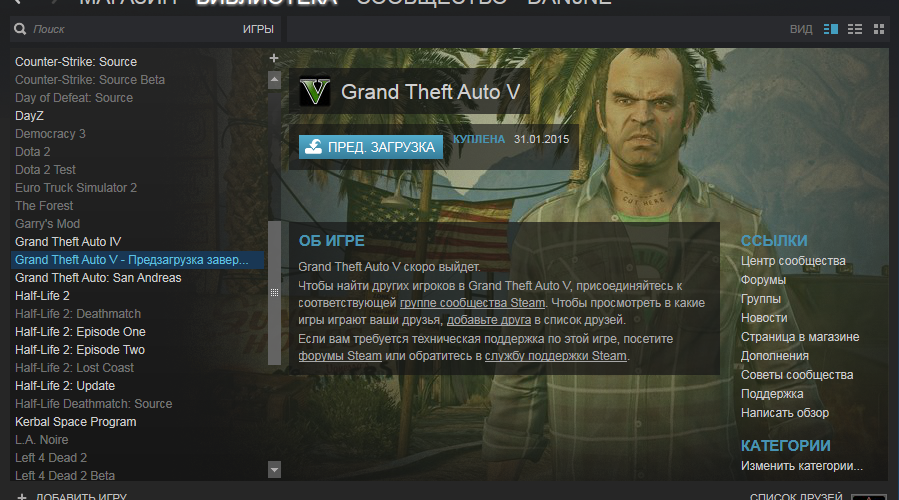This screenshot has width=899, height=500.
Task: Click the ПРЕД. ЗАГРУЗКА button
Action: coord(371,147)
